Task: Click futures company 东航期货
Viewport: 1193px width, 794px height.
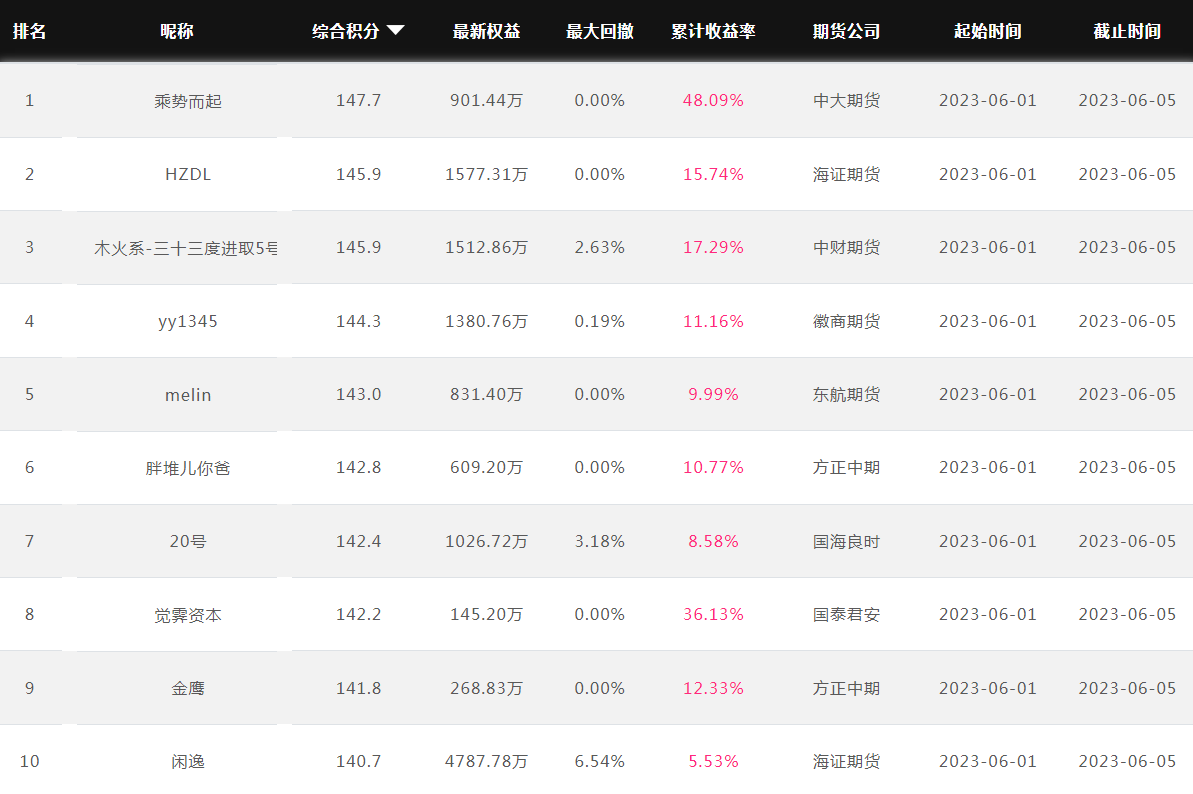Action: point(846,394)
